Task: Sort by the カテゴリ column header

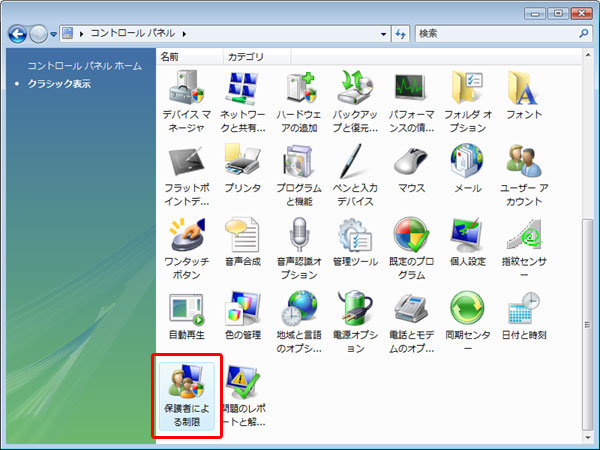Action: pyautogui.click(x=257, y=57)
